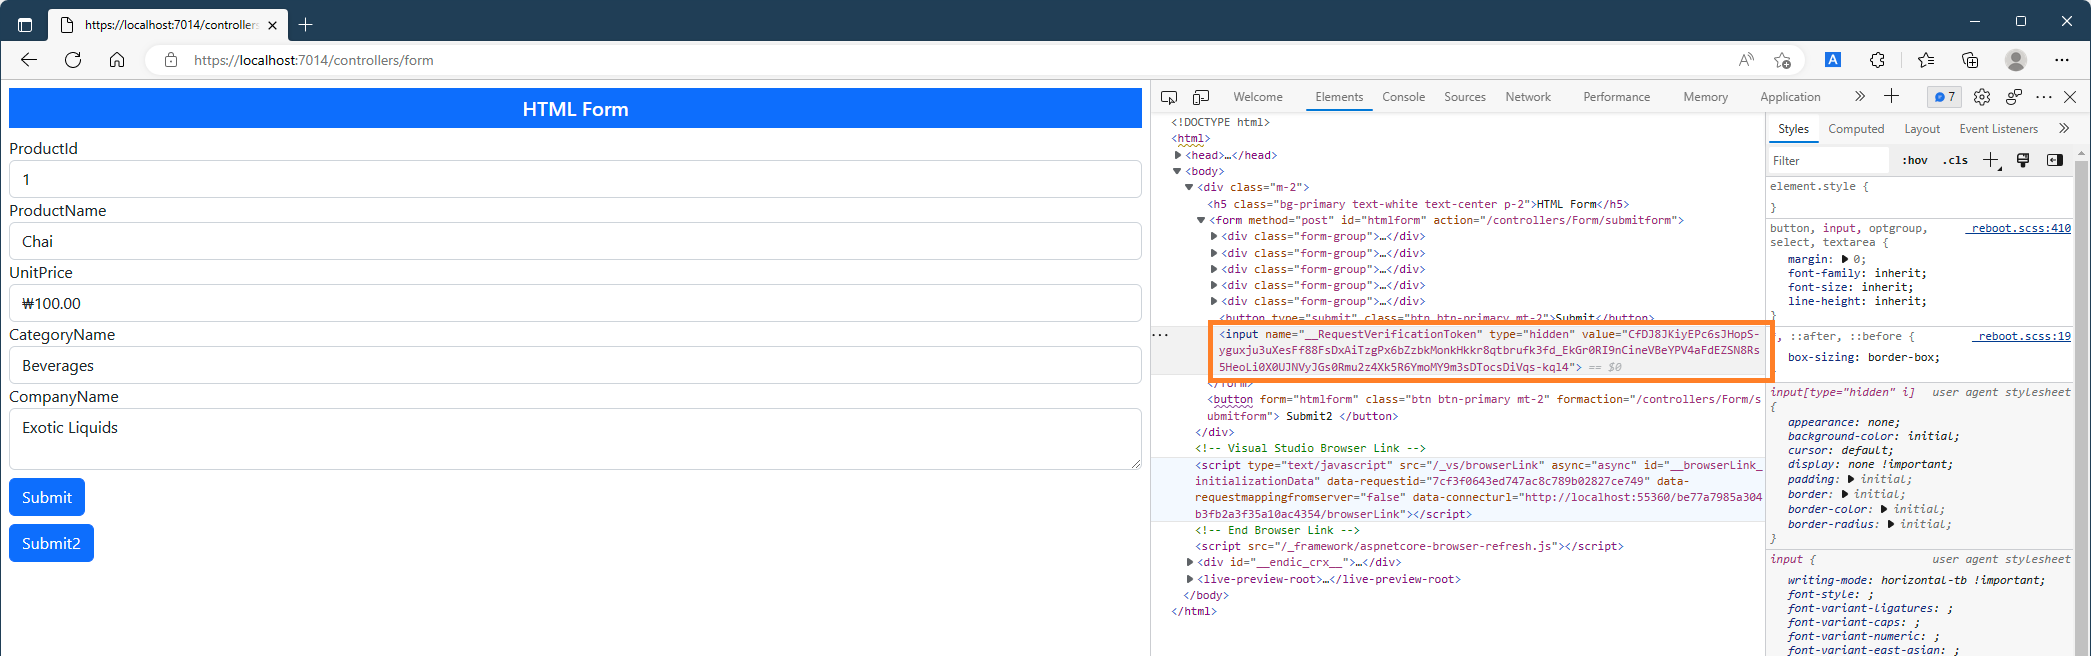Image resolution: width=2091 pixels, height=656 pixels.
Task: Open the Application tab
Action: tap(1790, 97)
